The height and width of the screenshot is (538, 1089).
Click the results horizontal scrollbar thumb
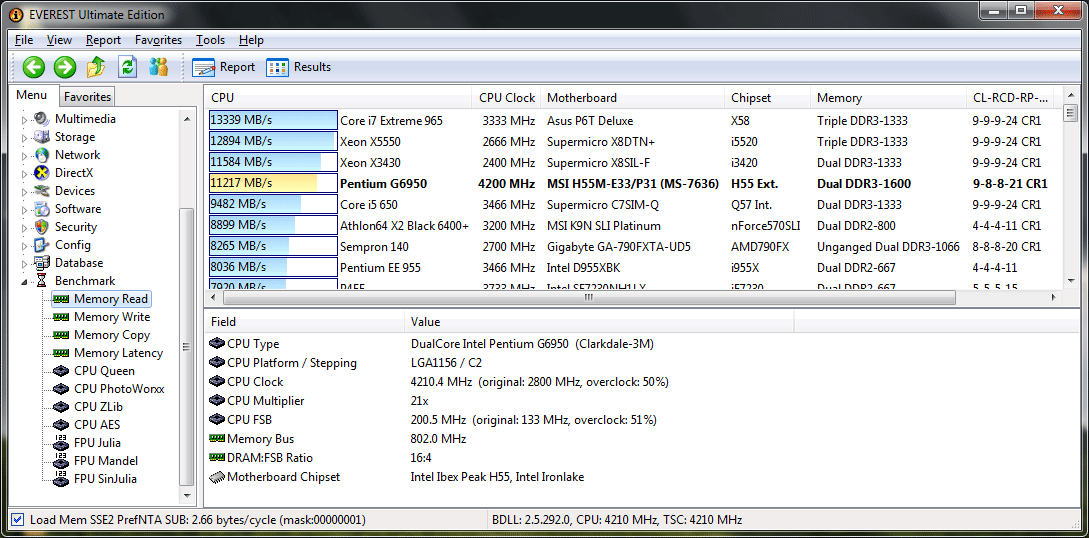(x=589, y=297)
